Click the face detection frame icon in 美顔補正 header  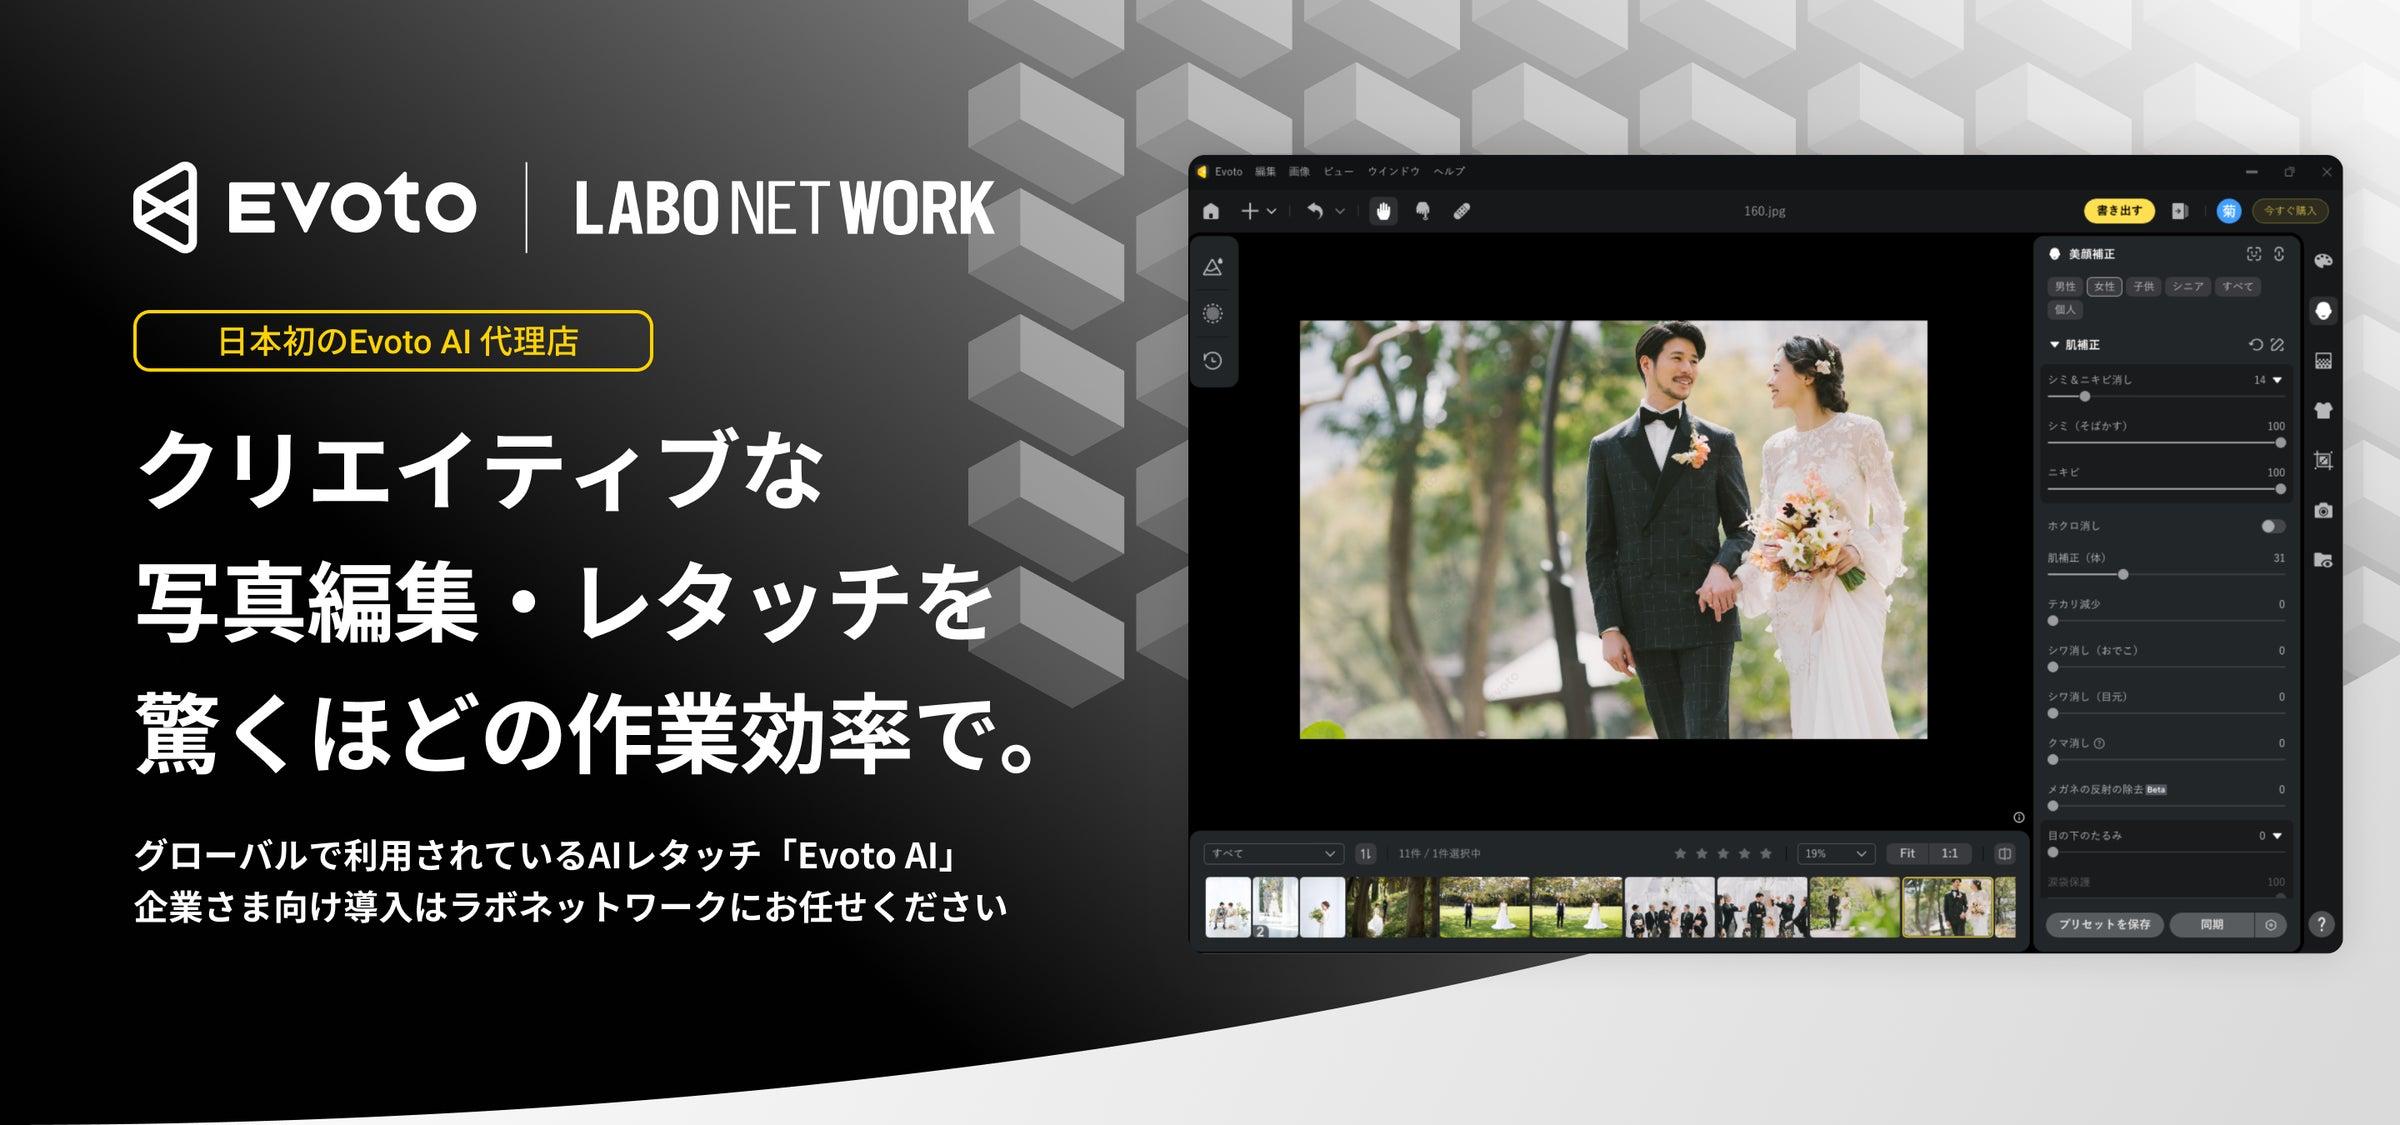point(2254,254)
